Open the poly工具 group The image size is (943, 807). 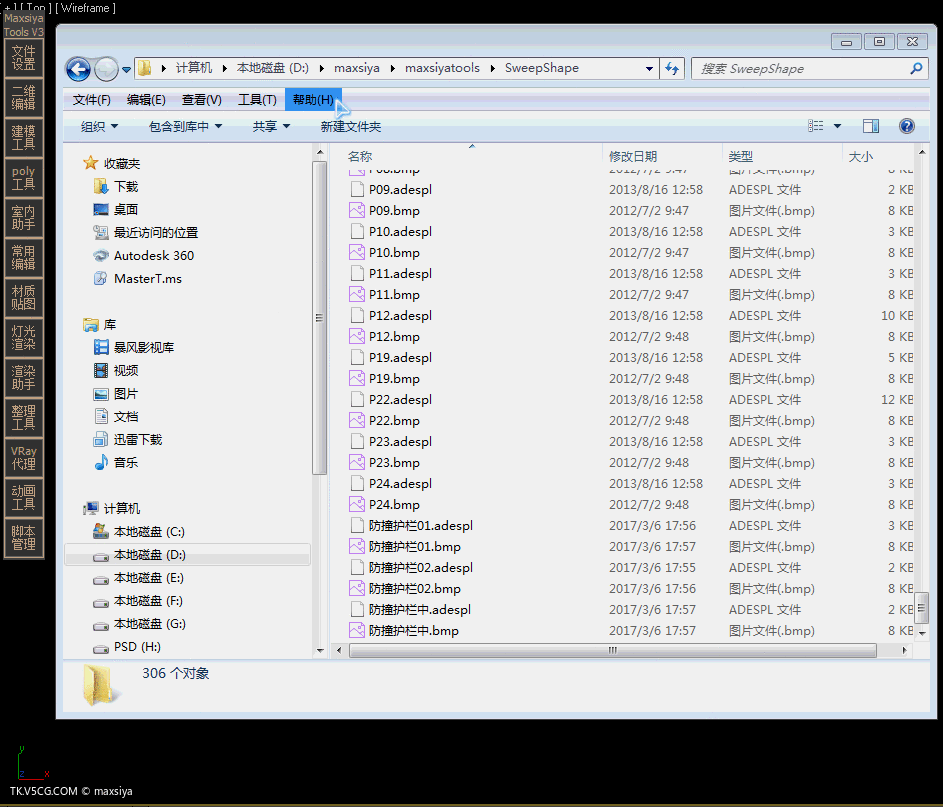(x=23, y=178)
